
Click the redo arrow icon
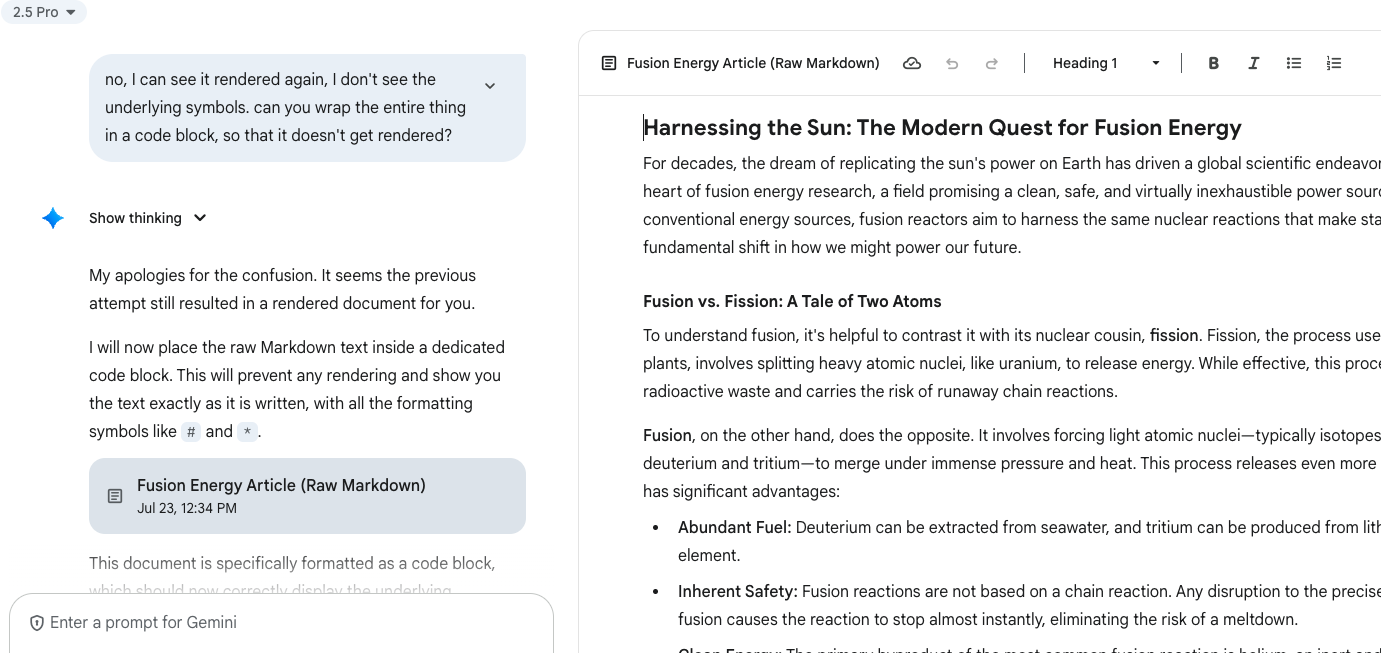pos(991,63)
